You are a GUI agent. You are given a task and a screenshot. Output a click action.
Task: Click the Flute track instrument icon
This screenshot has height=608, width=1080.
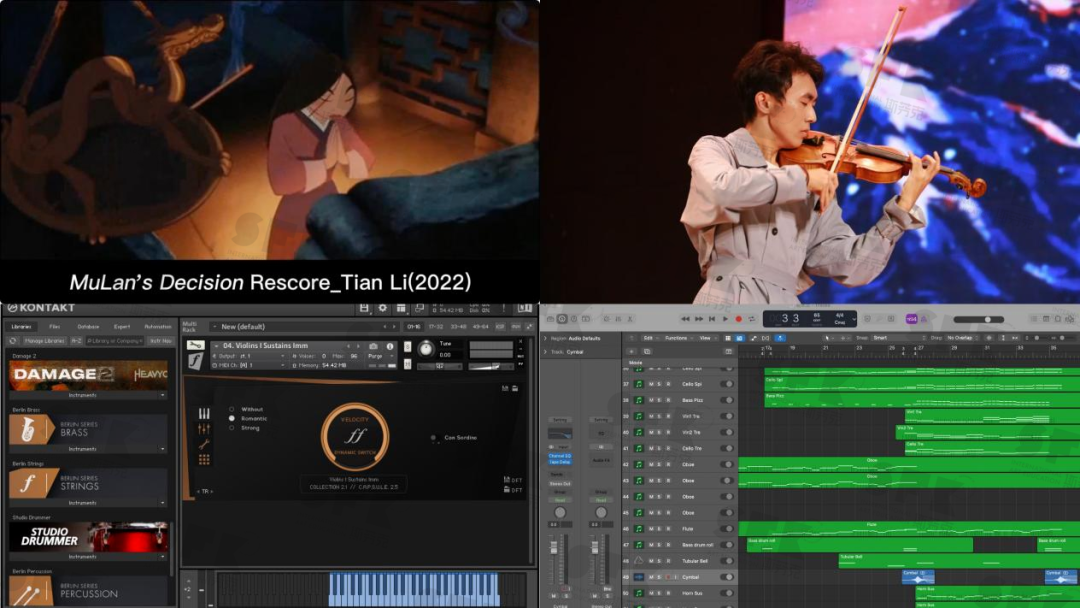638,529
